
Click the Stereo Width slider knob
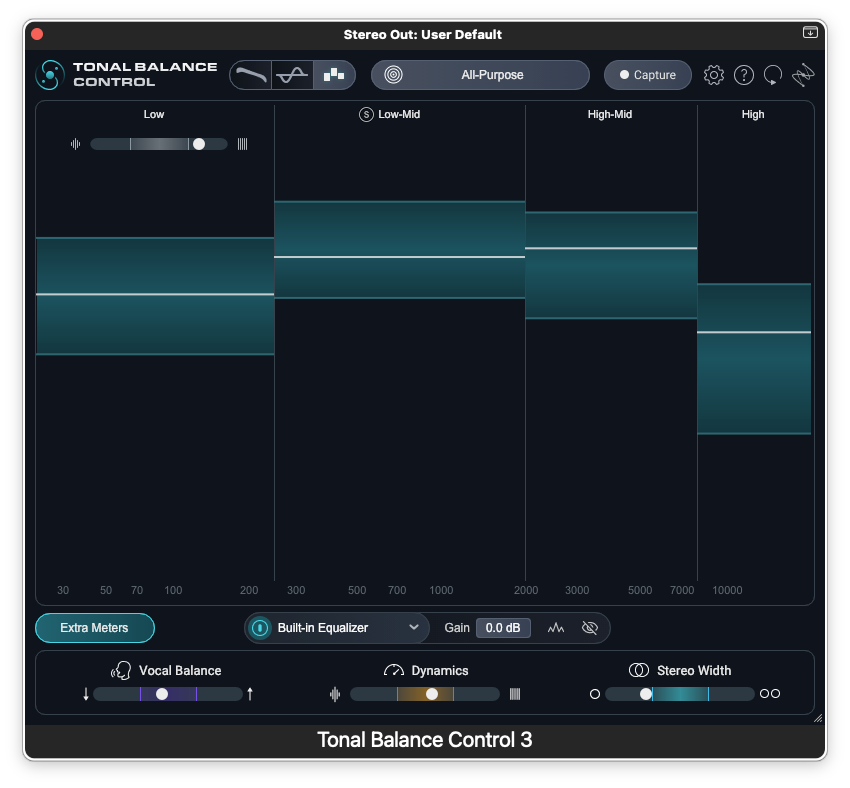(x=645, y=694)
